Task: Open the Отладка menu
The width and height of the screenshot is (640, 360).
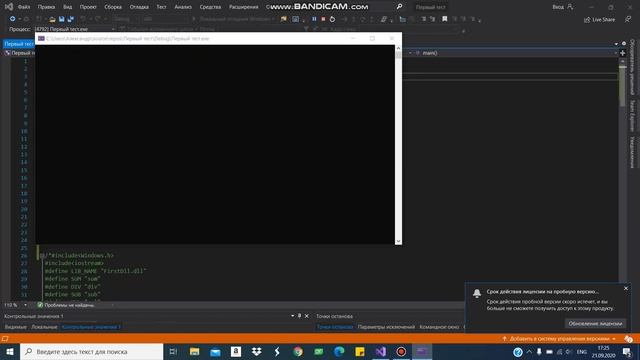Action: click(x=139, y=7)
